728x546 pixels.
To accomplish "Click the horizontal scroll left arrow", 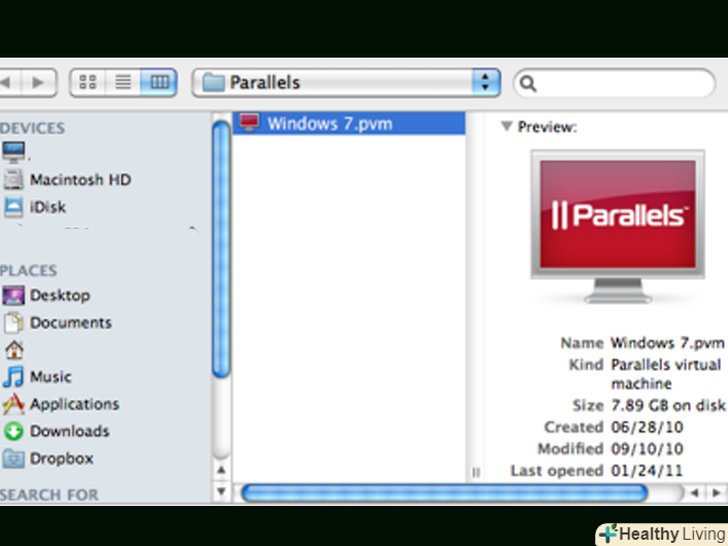I will [695, 493].
